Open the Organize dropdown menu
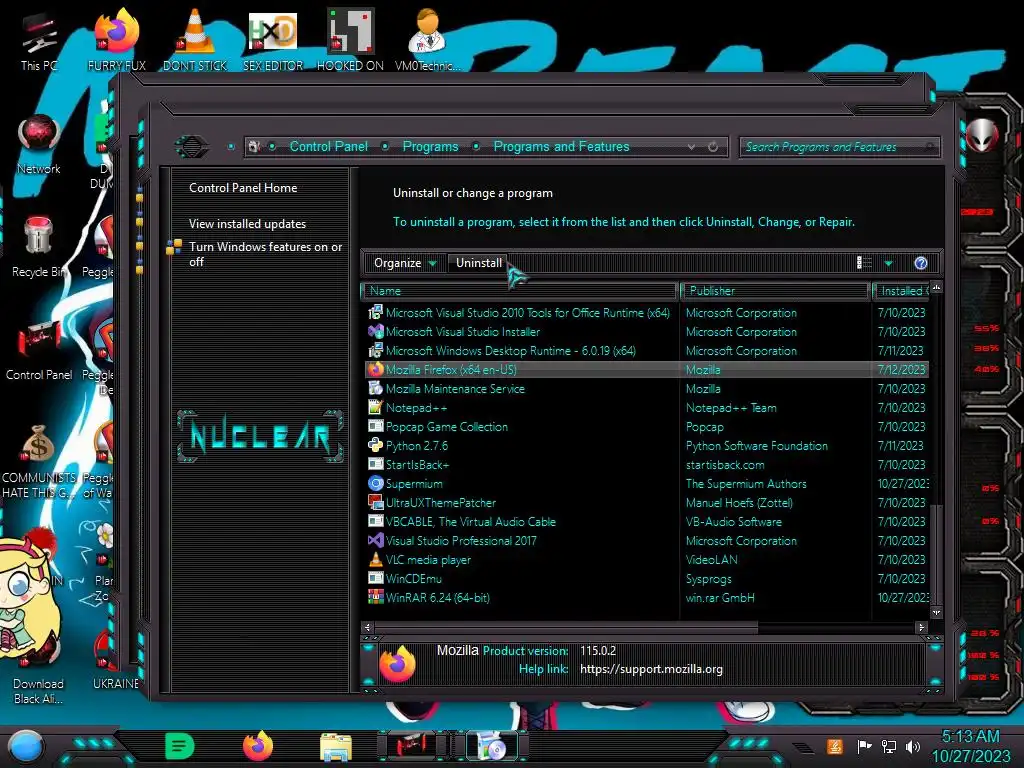The height and width of the screenshot is (768, 1024). pyautogui.click(x=405, y=263)
